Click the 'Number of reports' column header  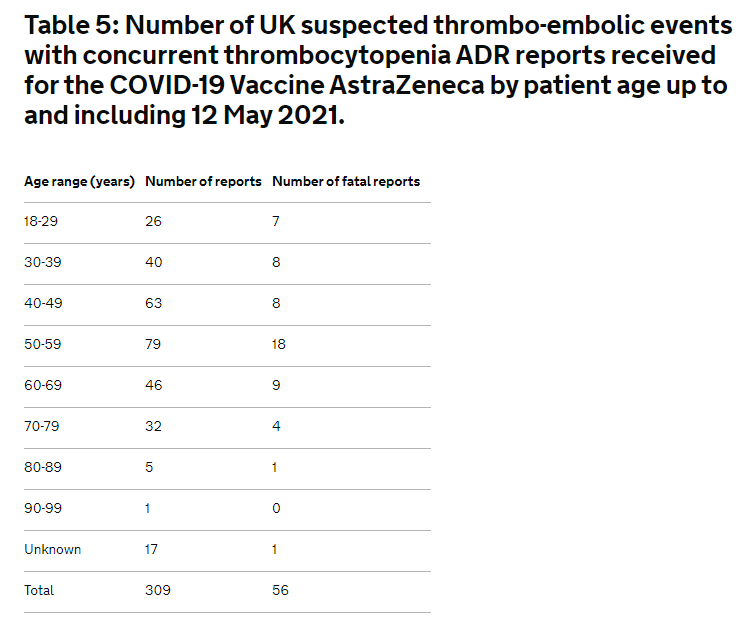[203, 182]
